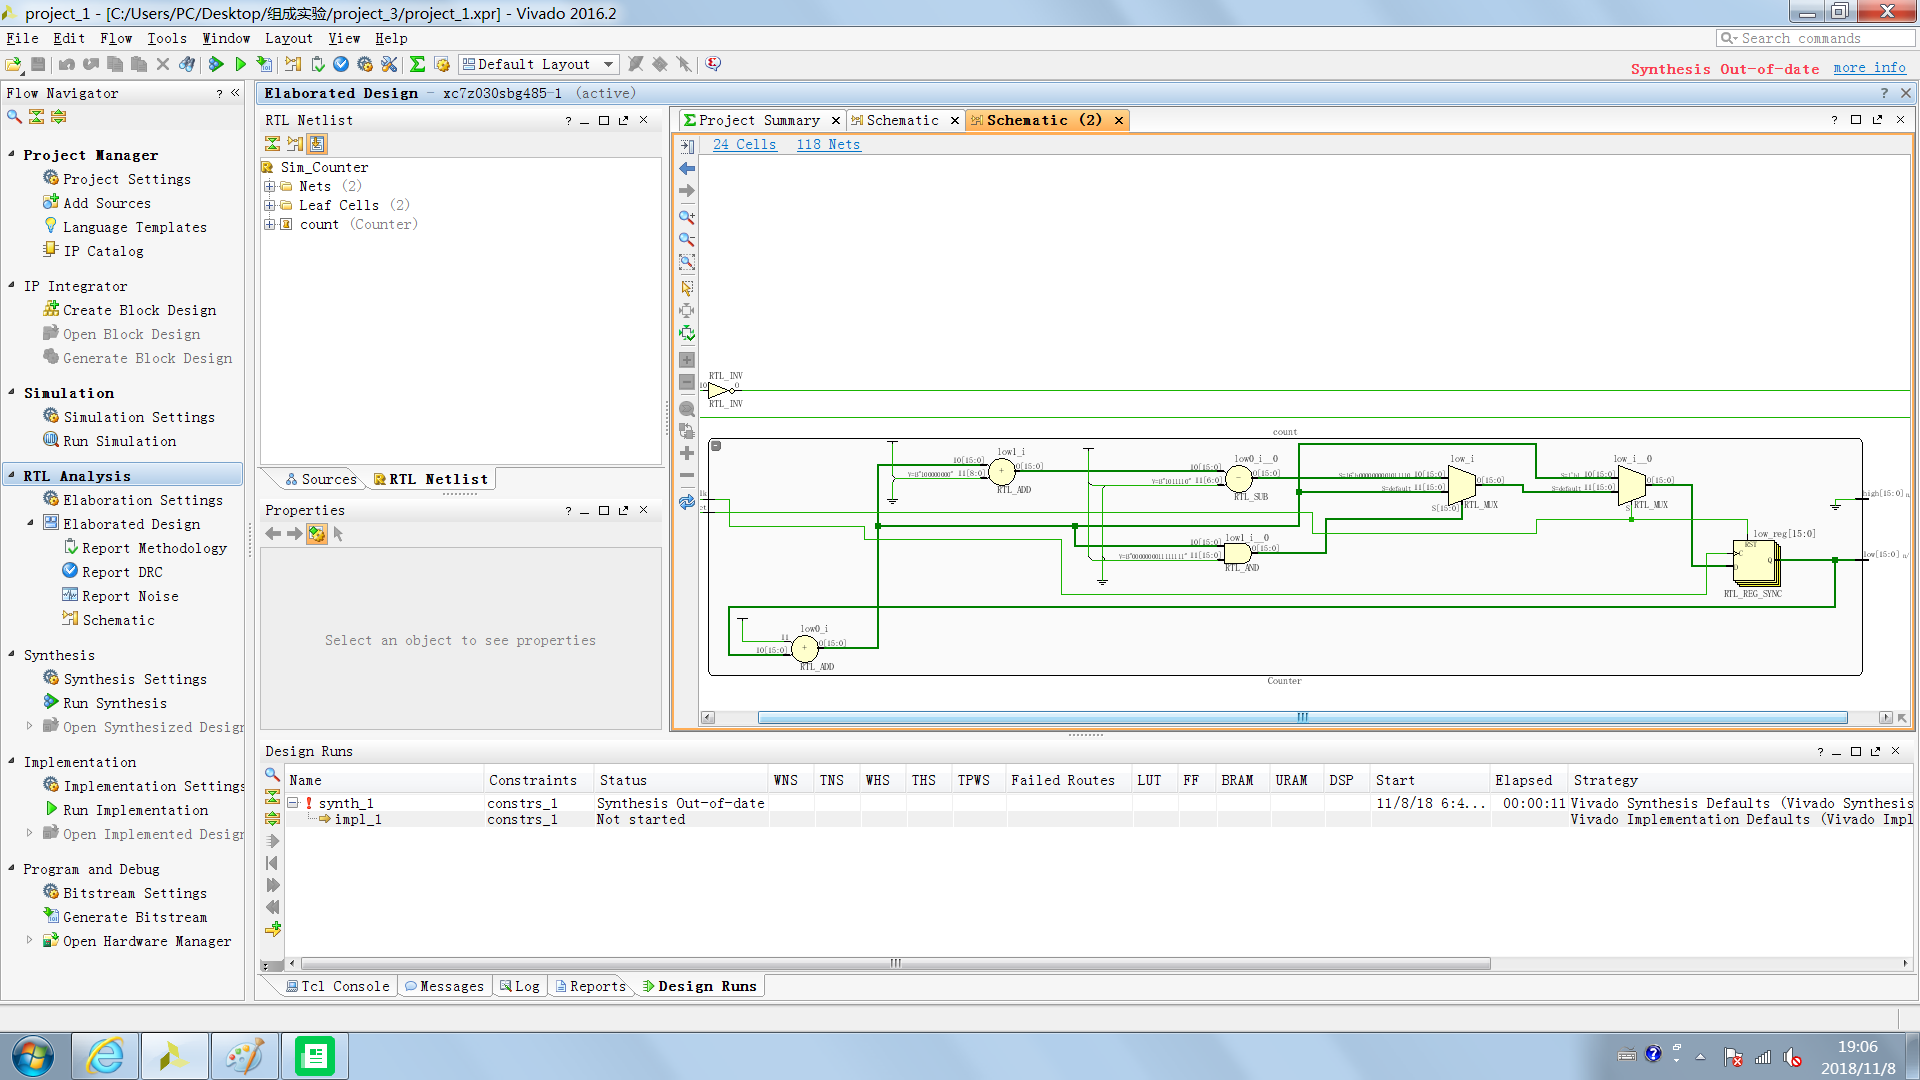Click the schematic Zoom In icon
This screenshot has height=1080, width=1920.
tap(687, 217)
